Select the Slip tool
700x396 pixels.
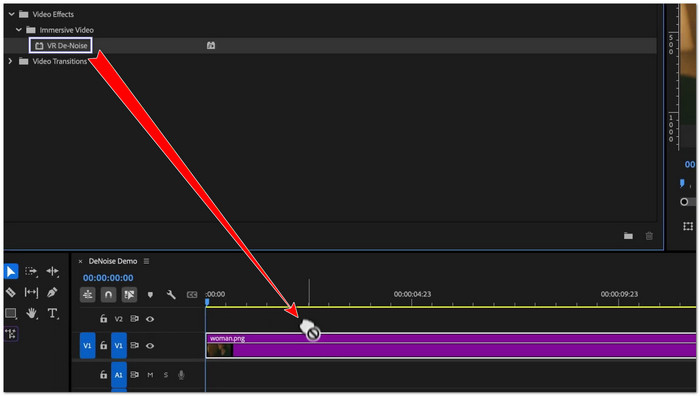[31, 293]
